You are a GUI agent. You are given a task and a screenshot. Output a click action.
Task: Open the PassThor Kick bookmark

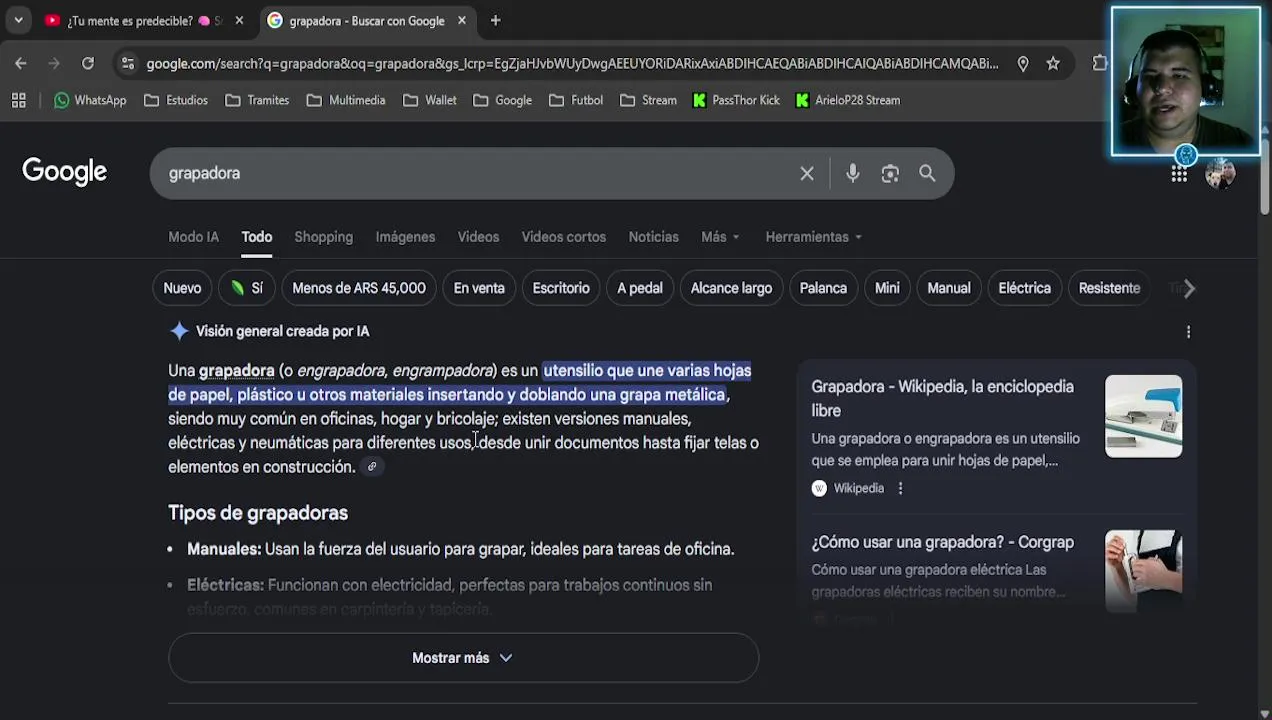(736, 100)
